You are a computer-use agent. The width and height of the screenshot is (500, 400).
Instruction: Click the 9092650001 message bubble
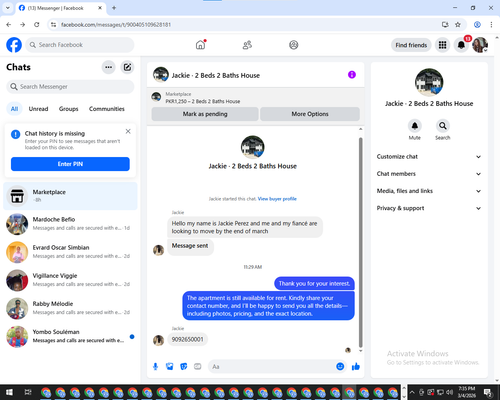(187, 339)
